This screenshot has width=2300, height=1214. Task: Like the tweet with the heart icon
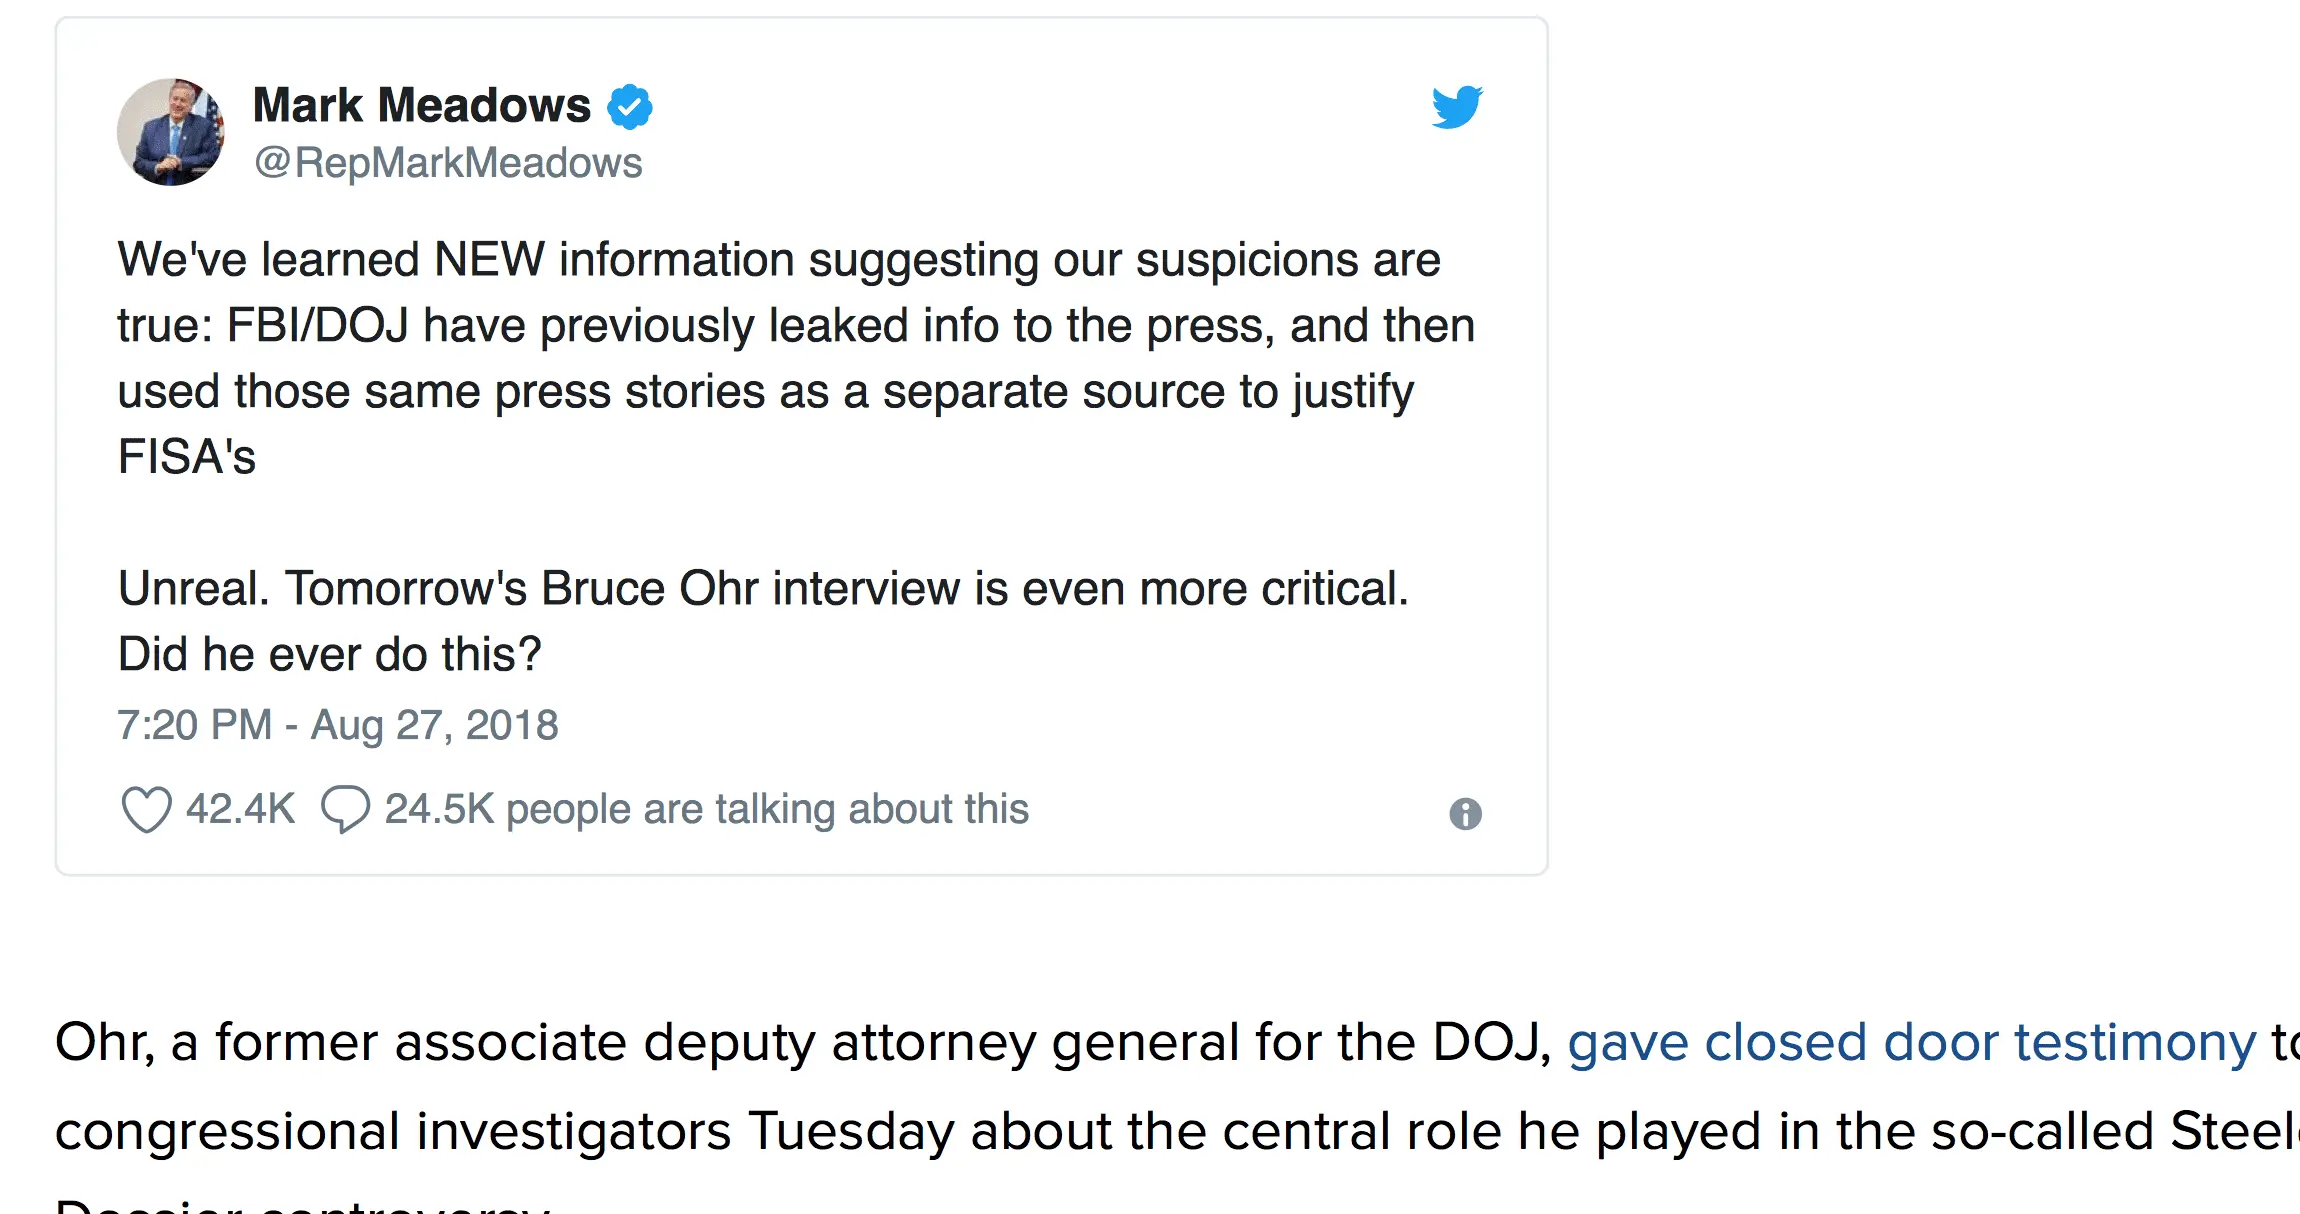click(x=146, y=809)
